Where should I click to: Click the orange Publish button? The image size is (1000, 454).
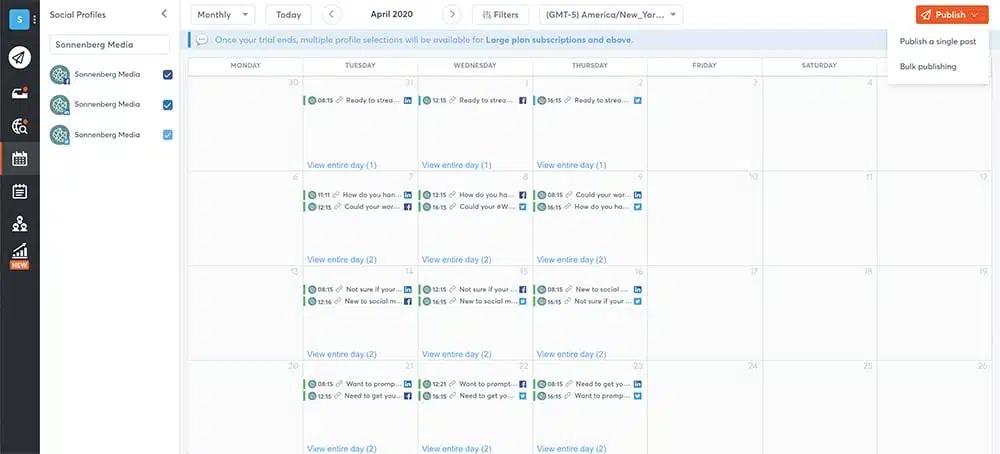coord(952,15)
